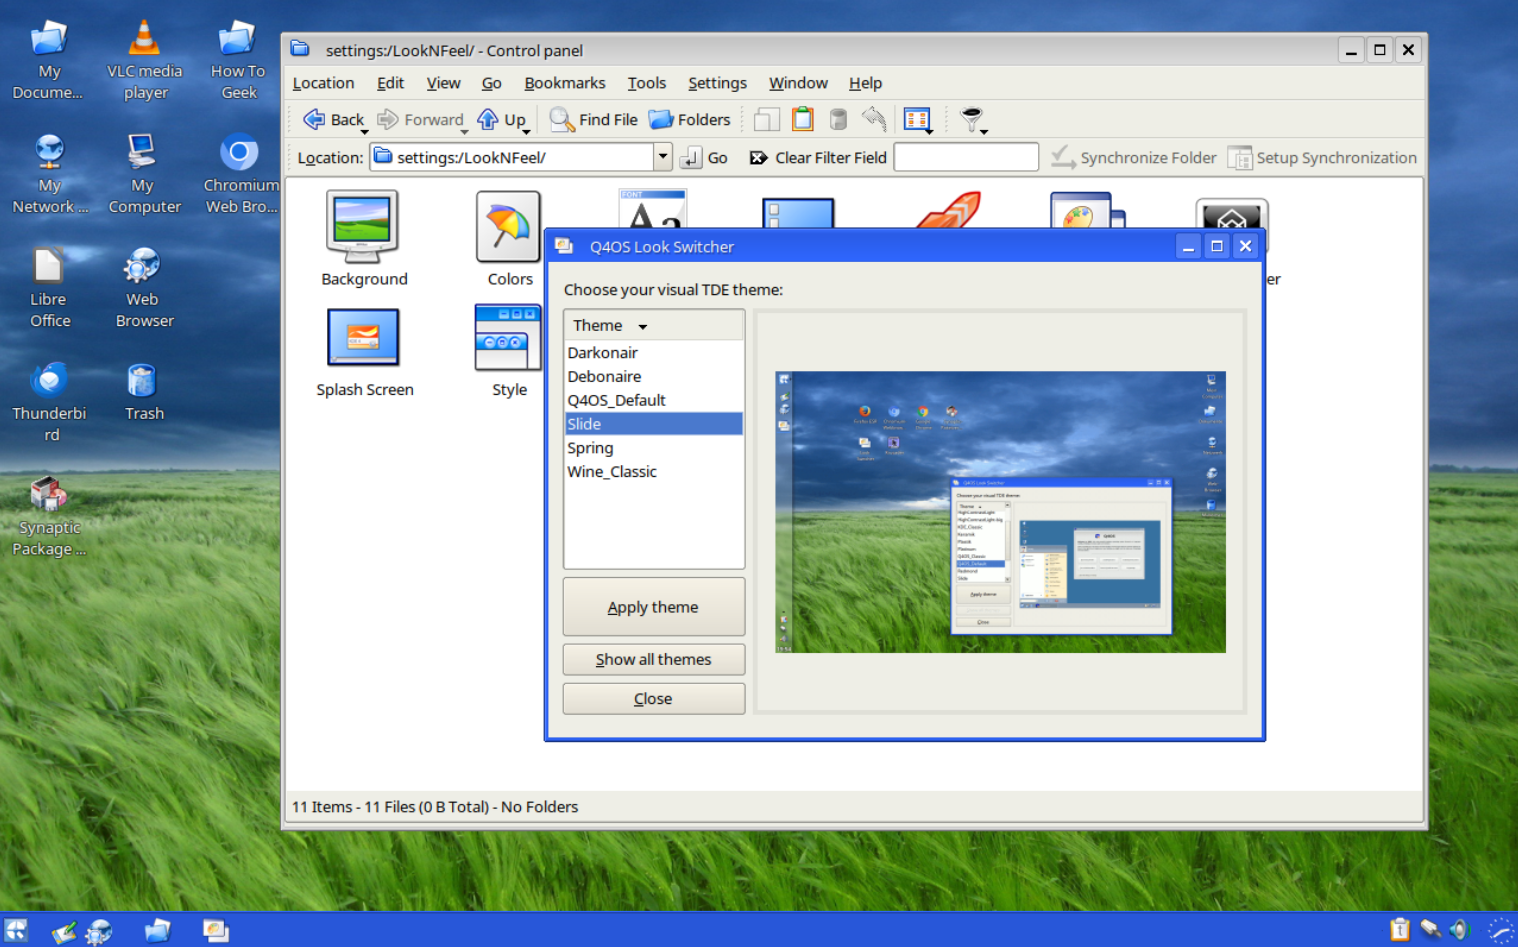Open the View menu
Screen dimensions: 1518x947
point(443,83)
